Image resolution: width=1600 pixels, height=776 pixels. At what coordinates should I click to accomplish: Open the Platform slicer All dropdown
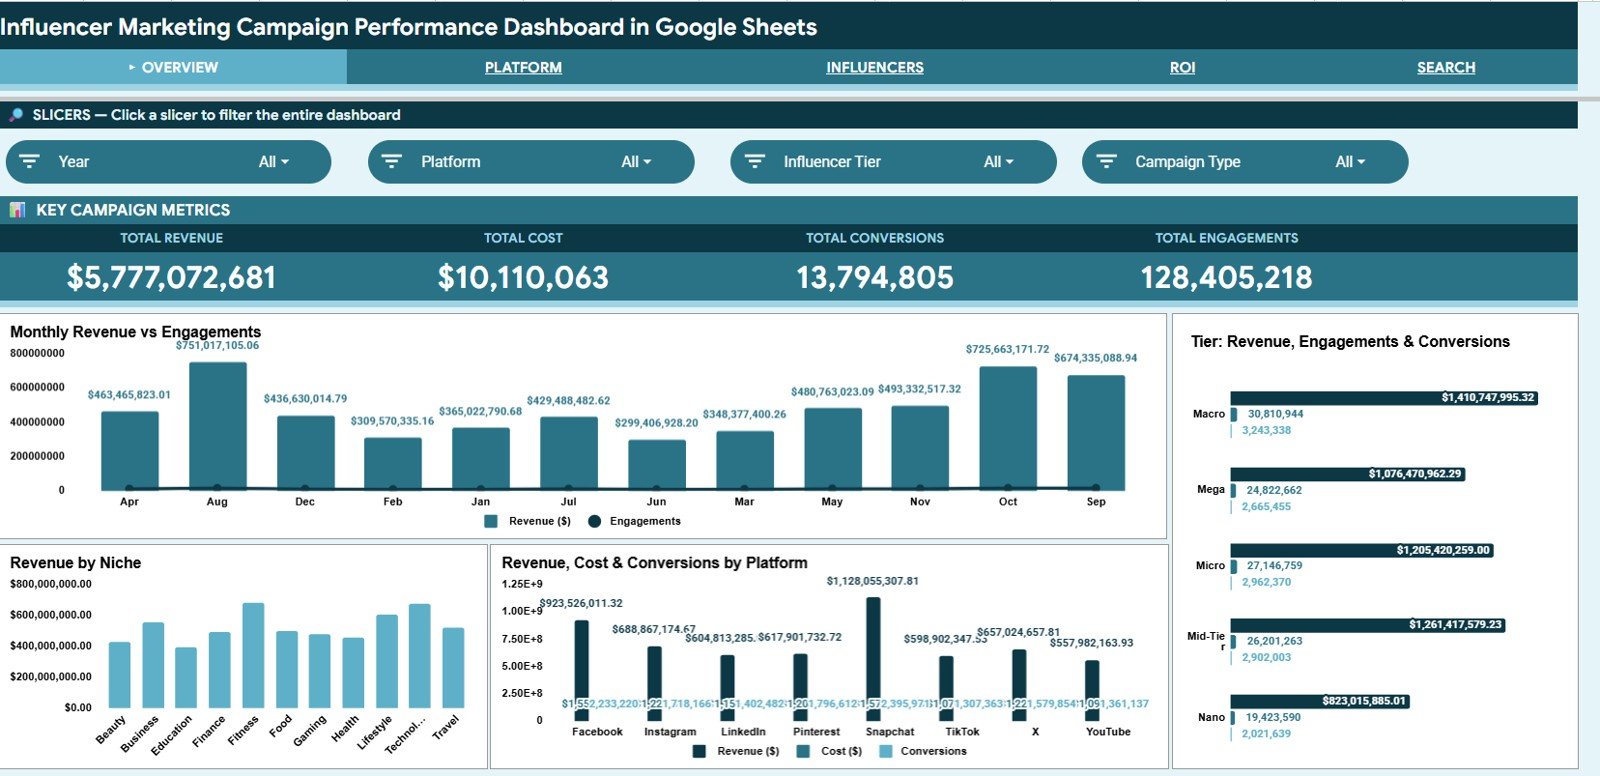636,162
